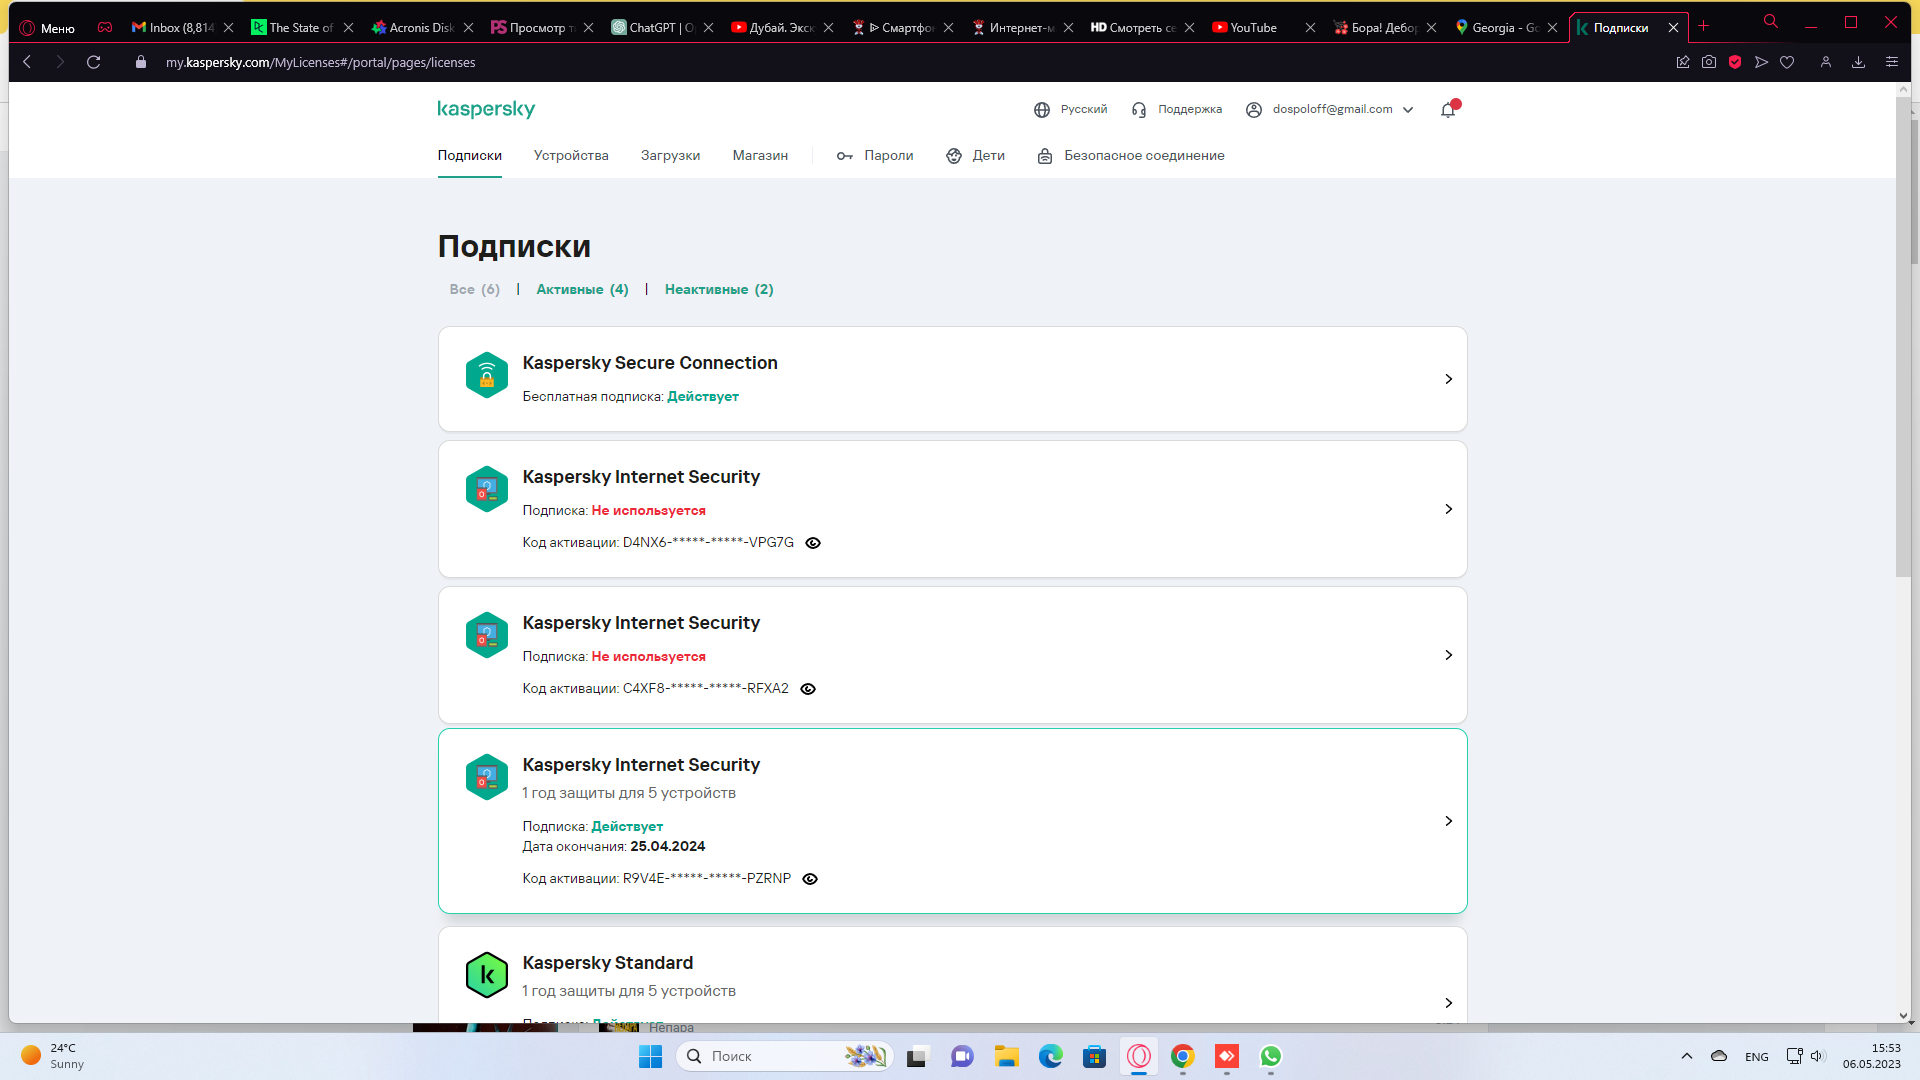Open WhatsApp from the taskbar
The width and height of the screenshot is (1920, 1080).
pyautogui.click(x=1271, y=1056)
